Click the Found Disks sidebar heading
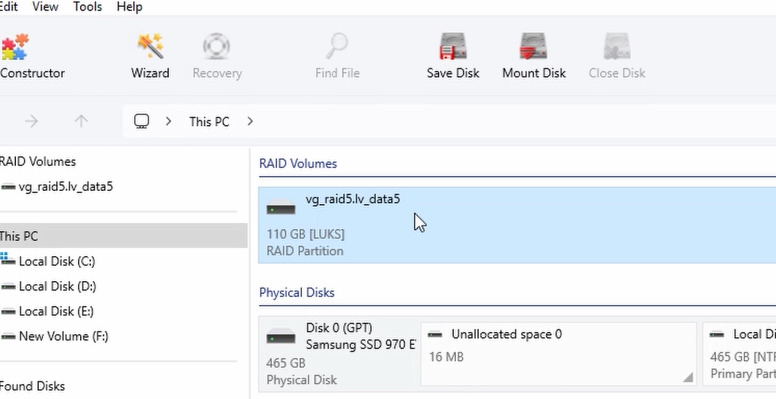Viewport: 776px width, 399px height. click(32, 386)
